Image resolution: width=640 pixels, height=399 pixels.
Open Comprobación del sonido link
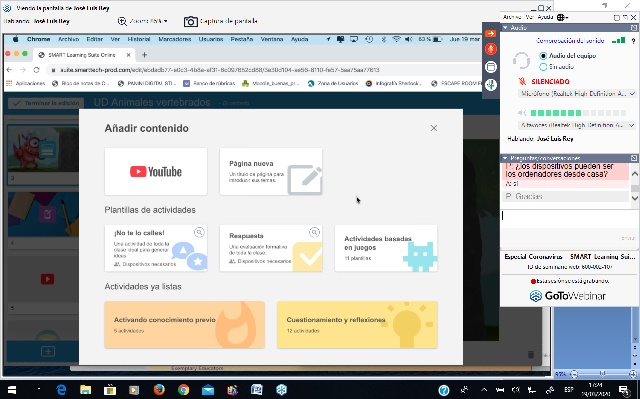pos(570,41)
